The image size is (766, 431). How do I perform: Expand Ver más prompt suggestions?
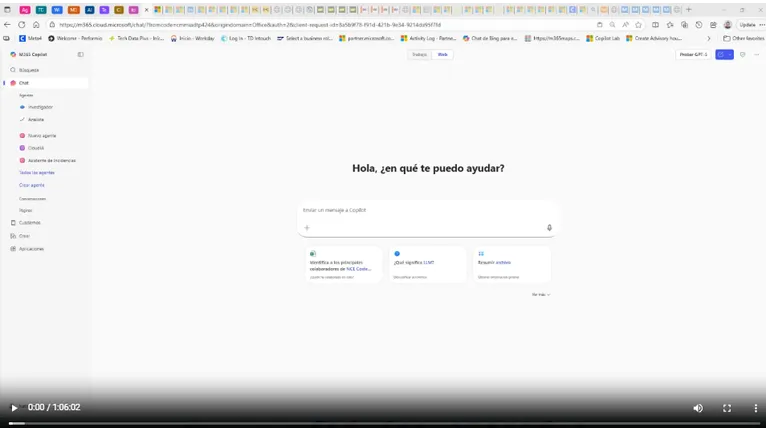point(541,295)
